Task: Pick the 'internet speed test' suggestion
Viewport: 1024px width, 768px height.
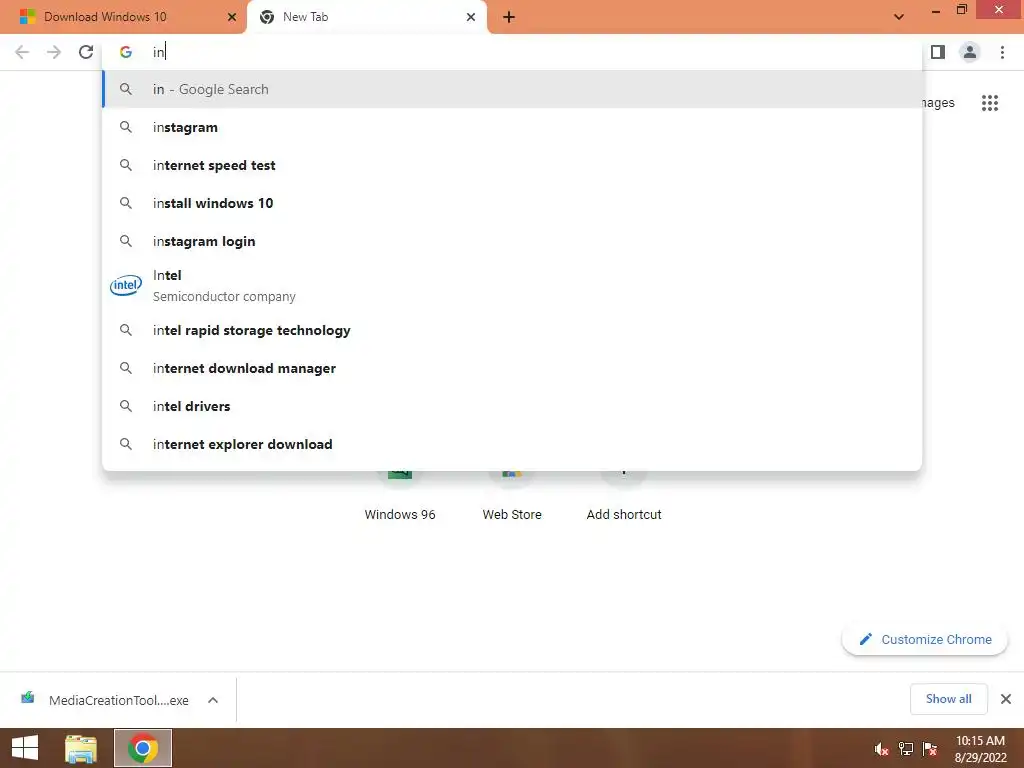Action: [x=512, y=165]
